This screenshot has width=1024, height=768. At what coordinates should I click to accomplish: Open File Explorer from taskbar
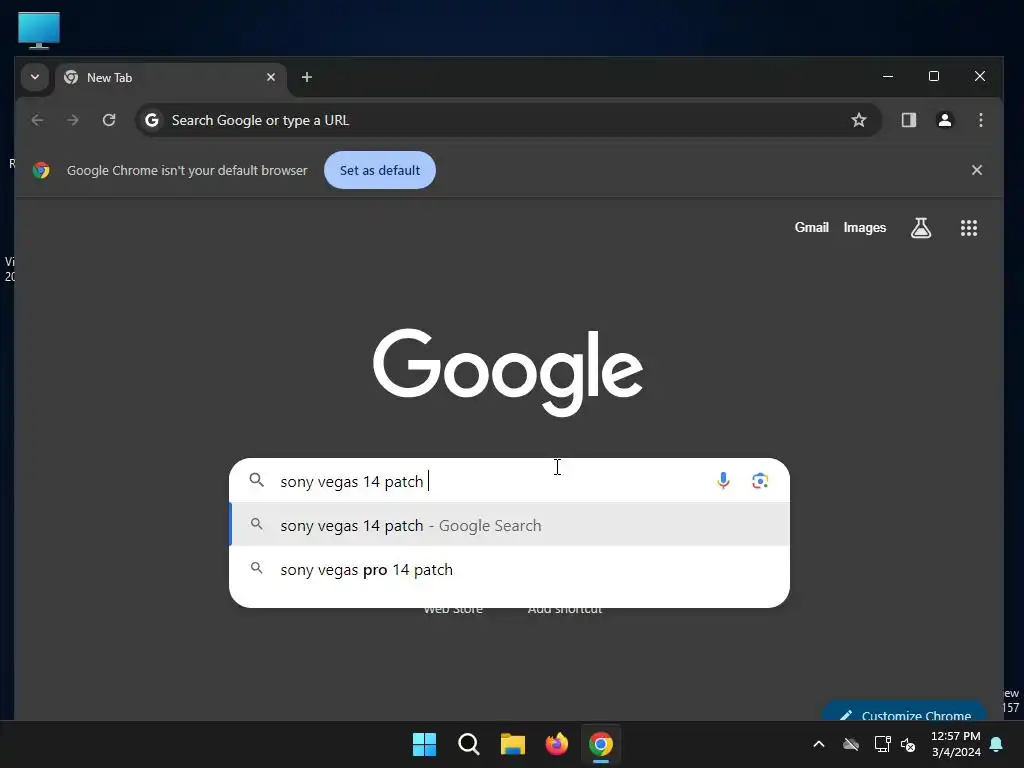point(513,744)
